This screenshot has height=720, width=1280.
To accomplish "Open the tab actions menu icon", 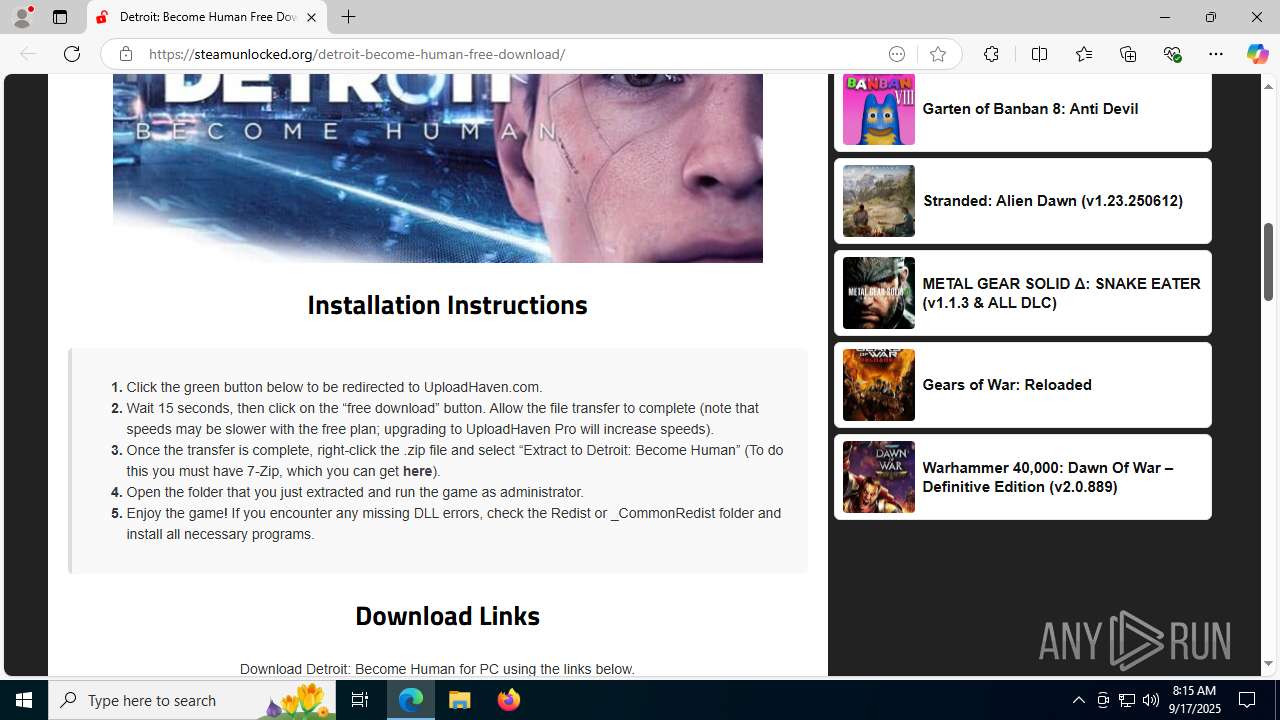I will 60,17.
